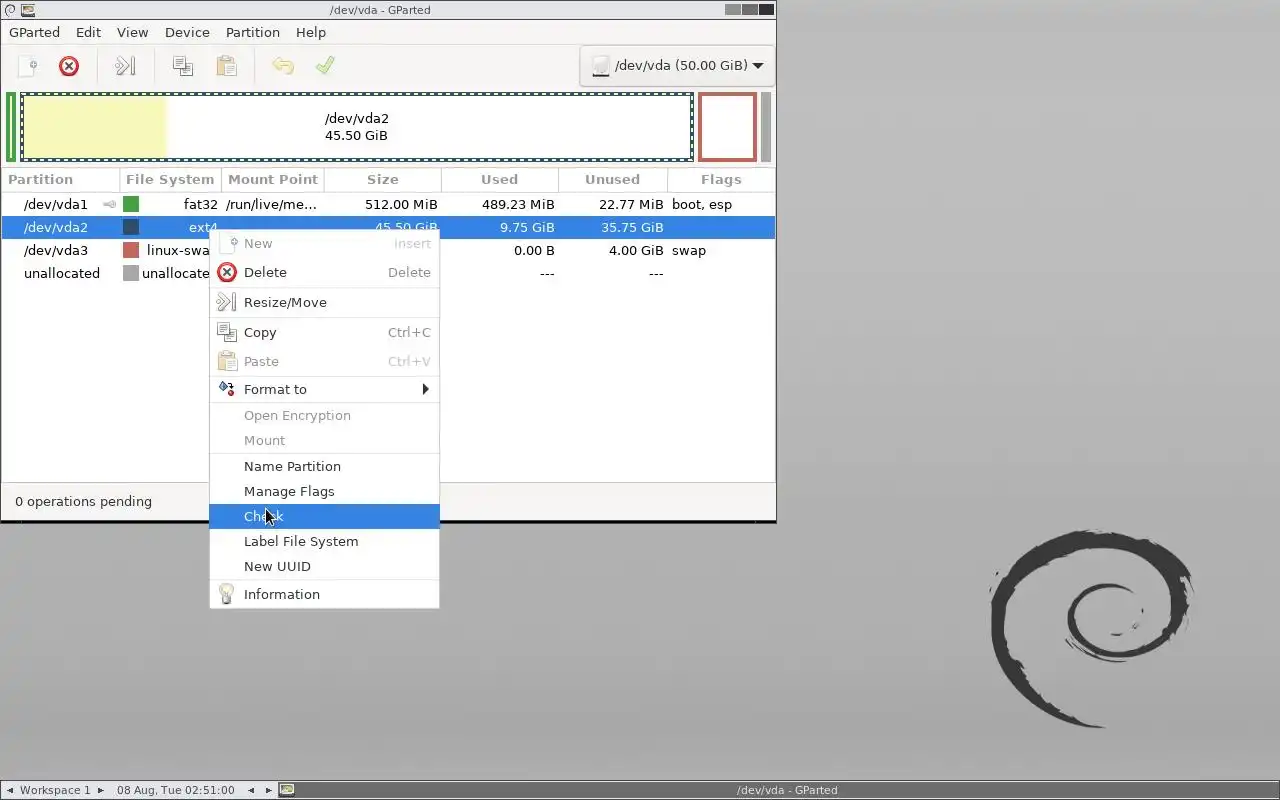Click the New partition toolbar icon
This screenshot has height=800, width=1280.
point(28,66)
